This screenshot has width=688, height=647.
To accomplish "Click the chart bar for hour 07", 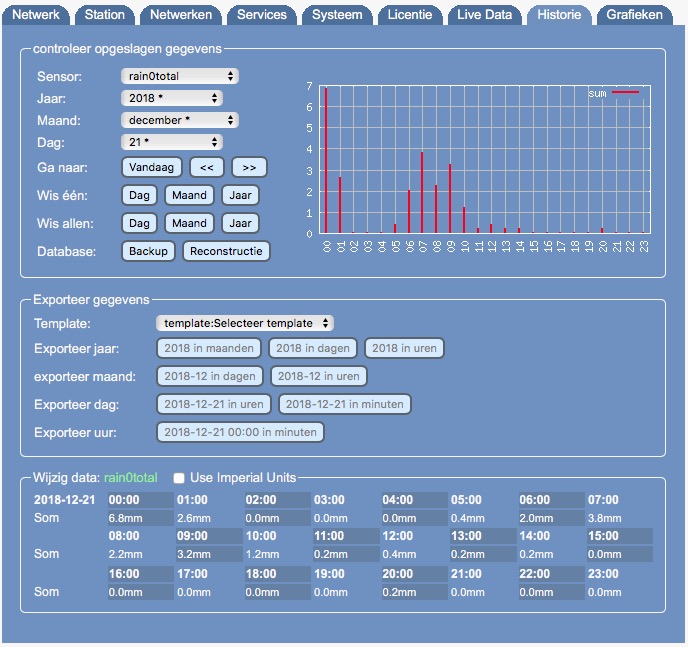I will [422, 193].
